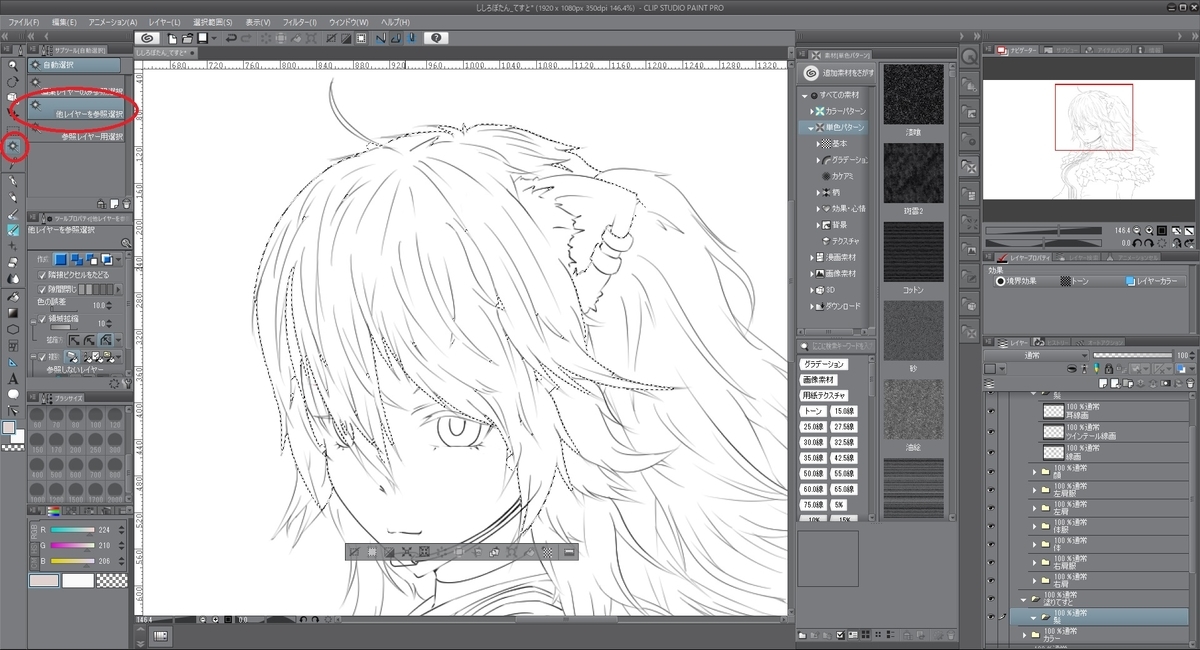Screen dimensions: 1200x650
Task: Select the Figure (hexagon) tool
Action: [x=13, y=328]
